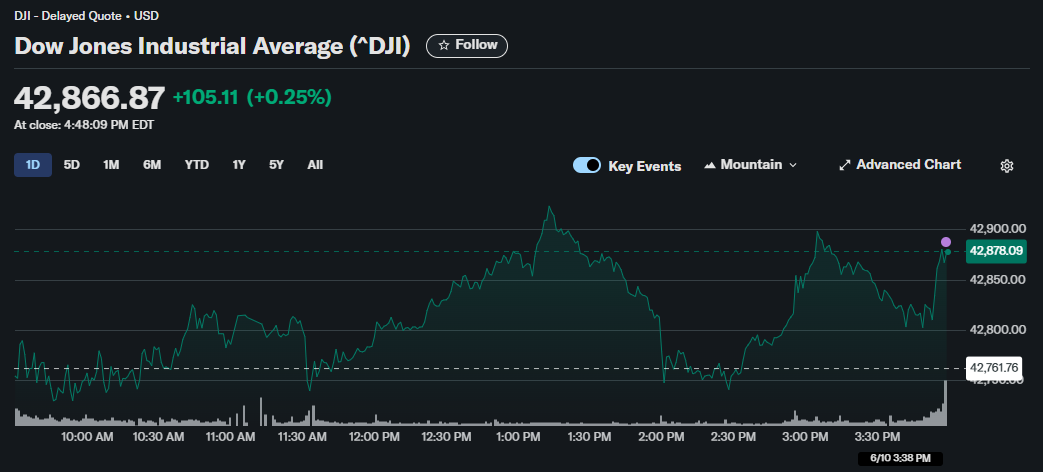Click the 3:00 PM time axis label
This screenshot has height=472, width=1043.
pos(805,437)
